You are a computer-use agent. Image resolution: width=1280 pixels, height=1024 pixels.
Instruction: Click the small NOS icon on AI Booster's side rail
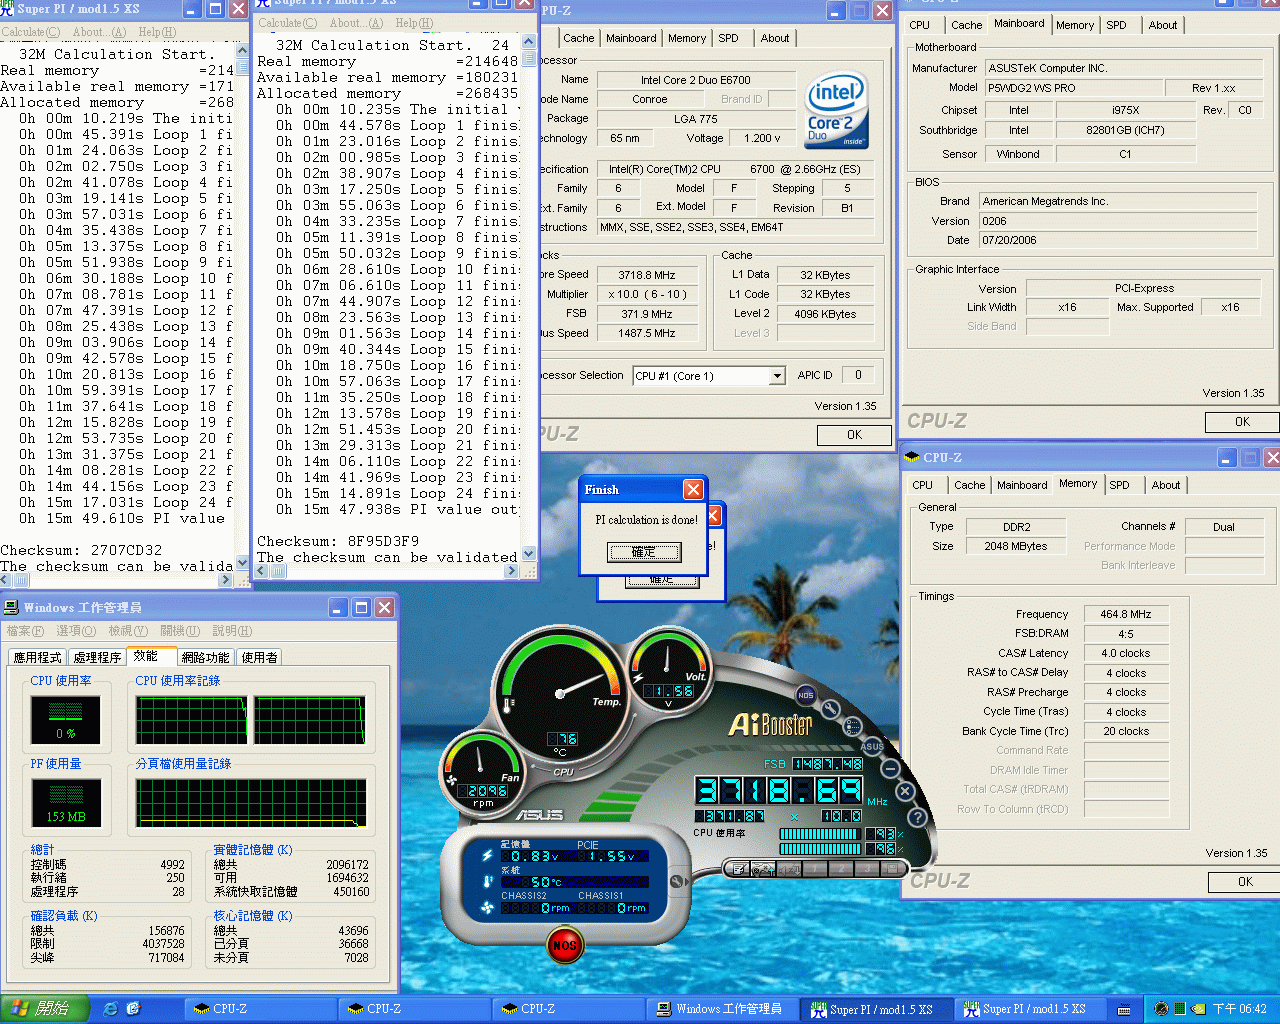(805, 695)
